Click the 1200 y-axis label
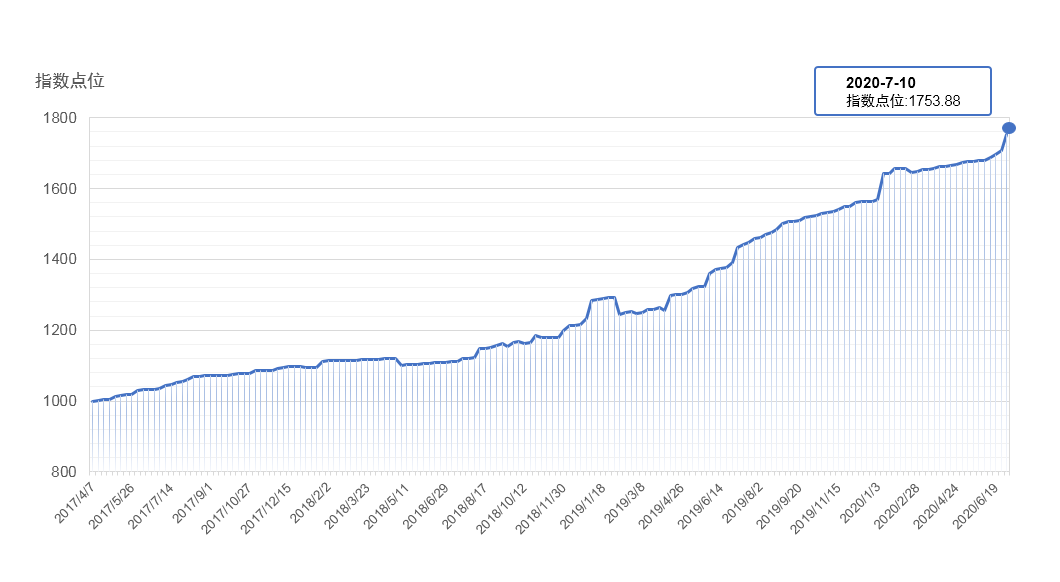 point(59,331)
